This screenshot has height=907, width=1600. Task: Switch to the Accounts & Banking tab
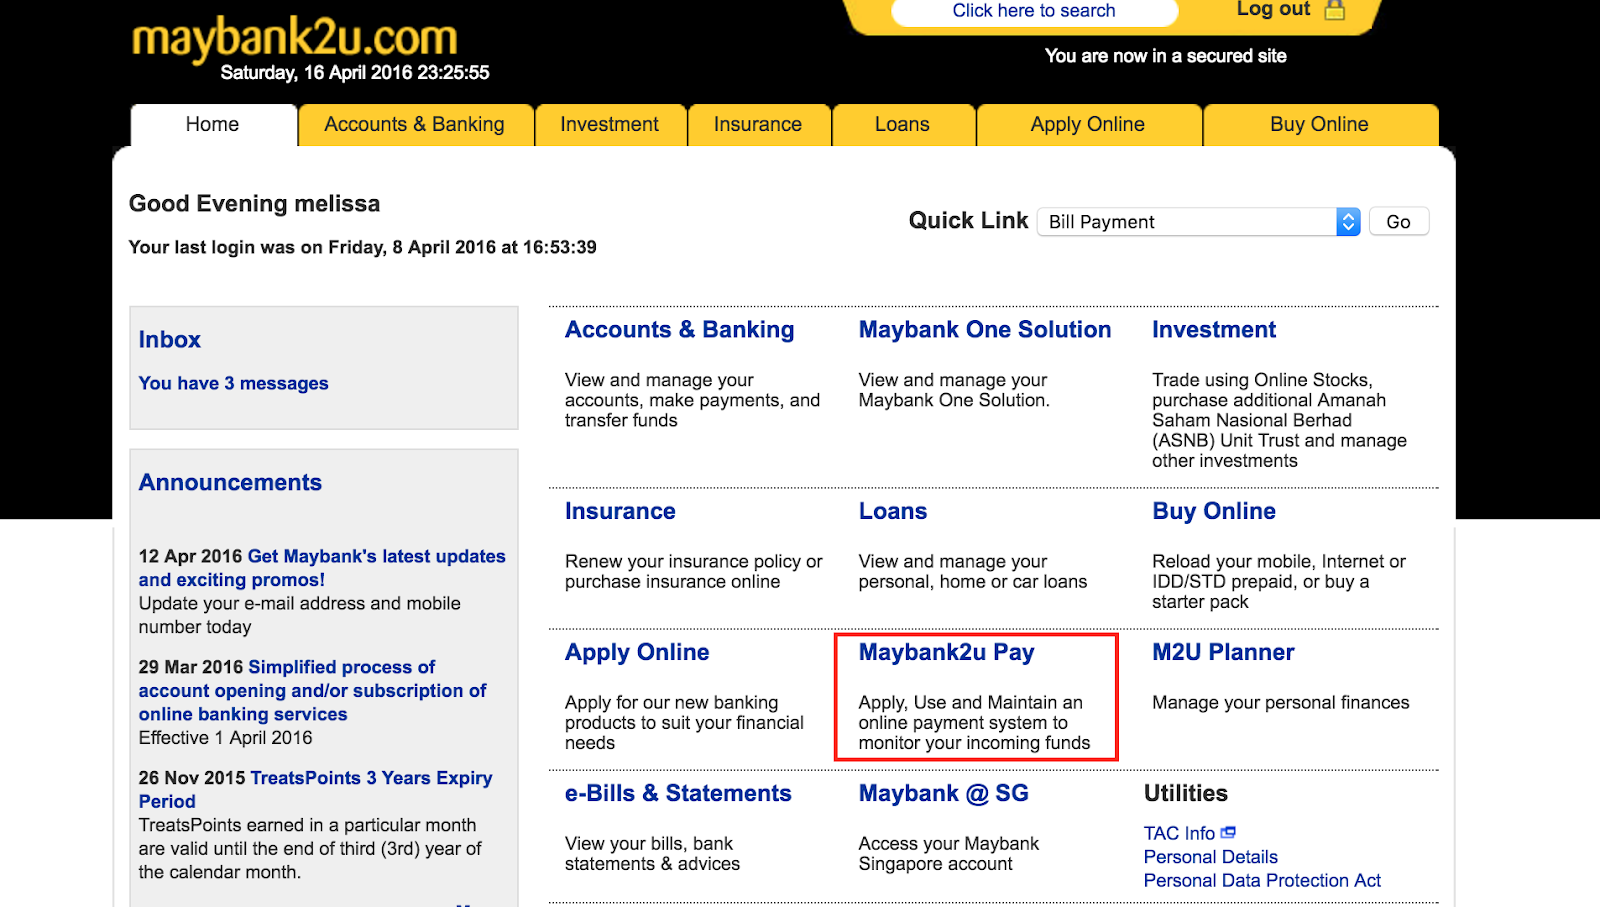[415, 125]
